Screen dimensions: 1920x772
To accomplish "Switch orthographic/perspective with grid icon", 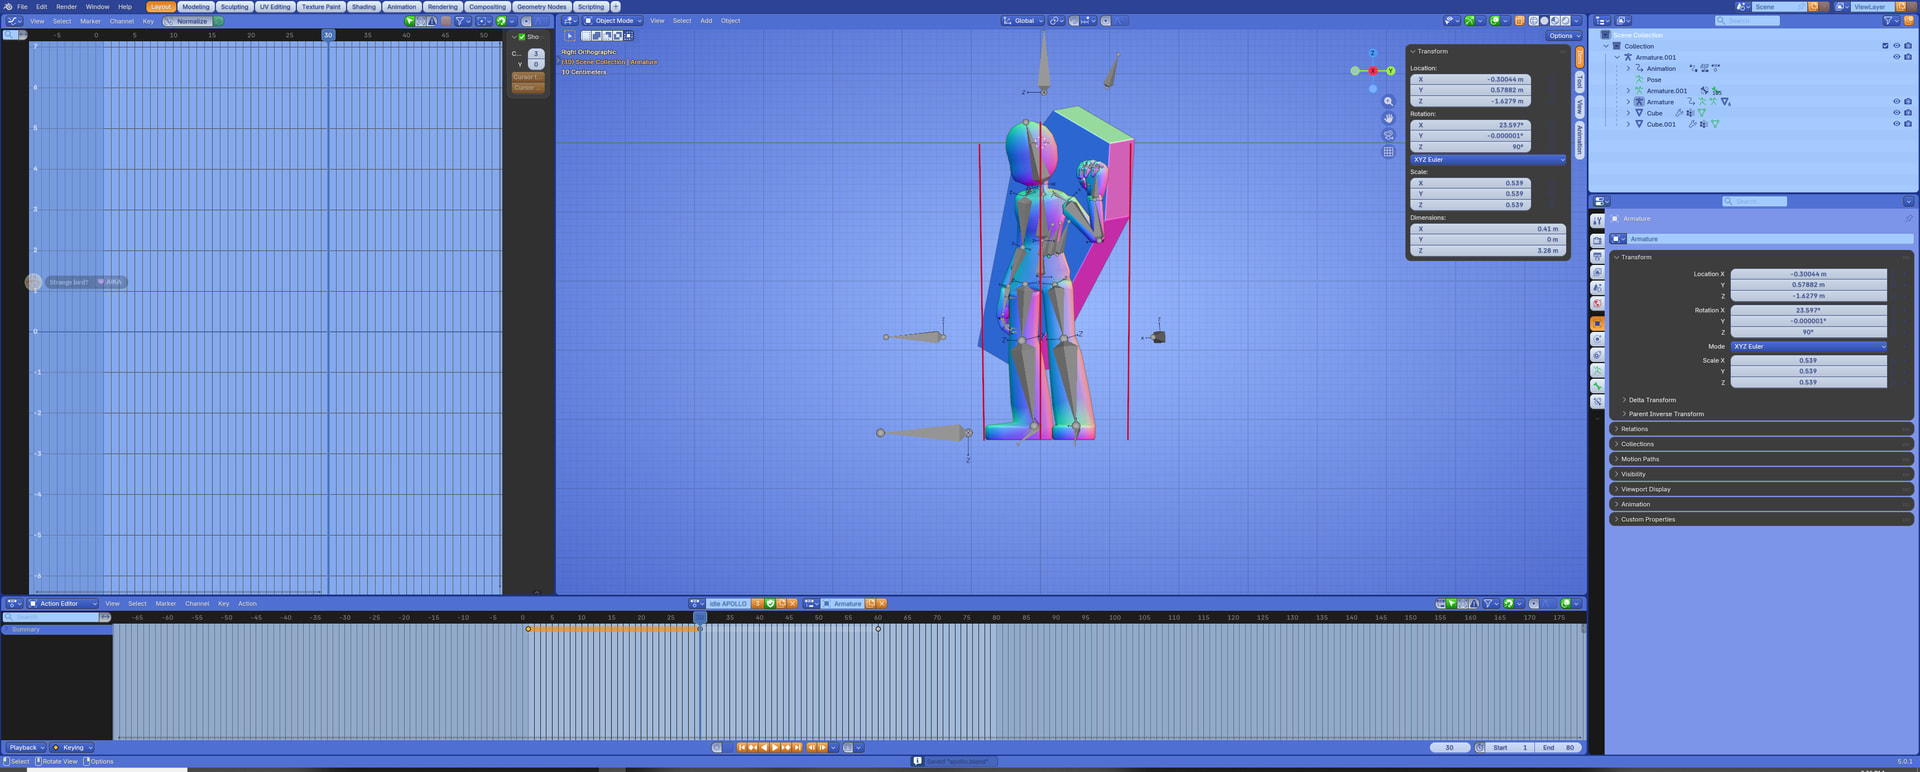I will (x=1388, y=152).
